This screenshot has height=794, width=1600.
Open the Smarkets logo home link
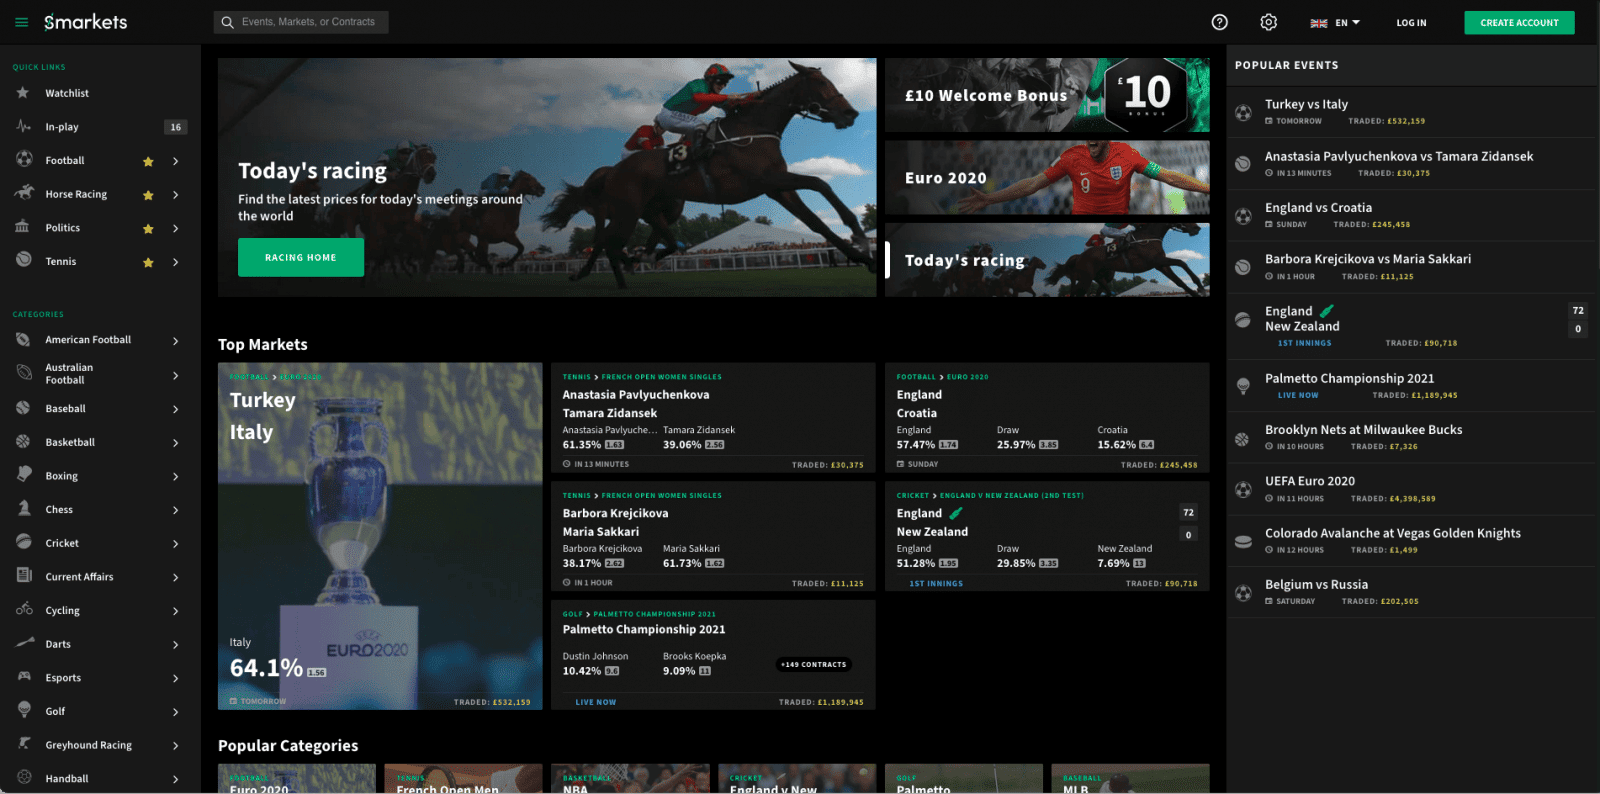(86, 22)
